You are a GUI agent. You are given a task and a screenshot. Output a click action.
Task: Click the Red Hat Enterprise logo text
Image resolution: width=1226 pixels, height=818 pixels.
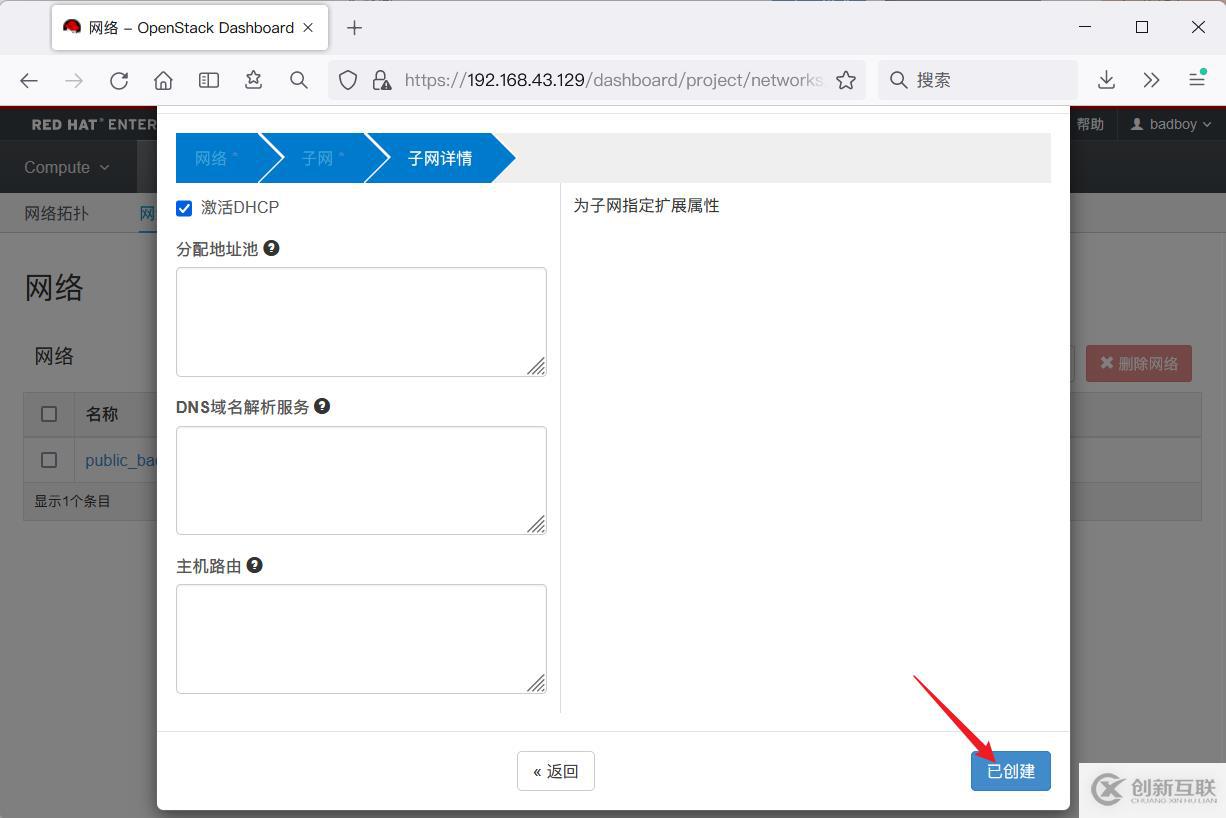(x=93, y=125)
